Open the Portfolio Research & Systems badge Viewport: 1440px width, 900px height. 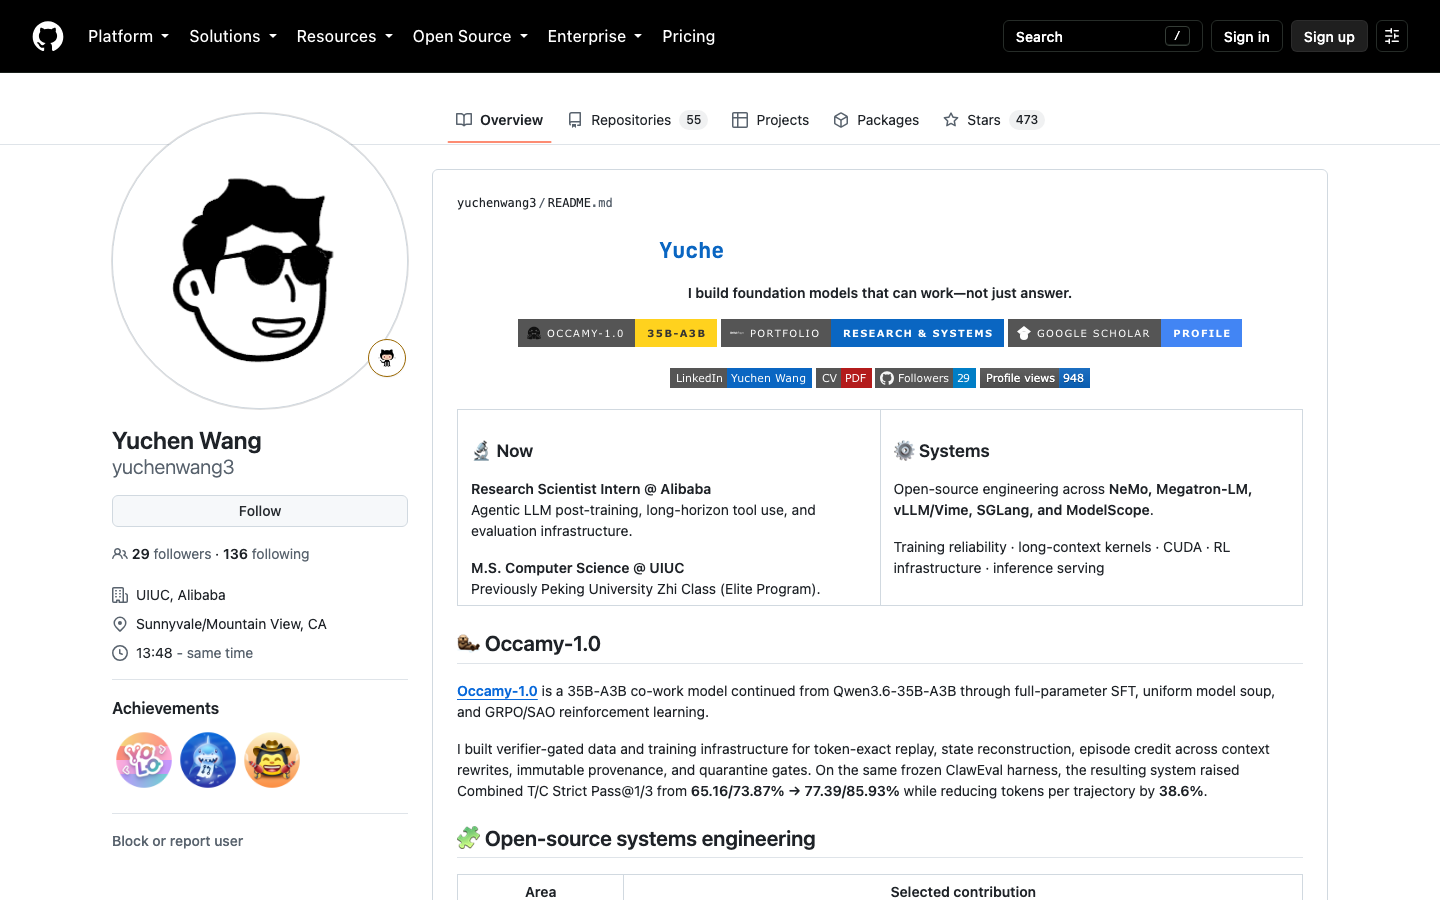coord(862,333)
